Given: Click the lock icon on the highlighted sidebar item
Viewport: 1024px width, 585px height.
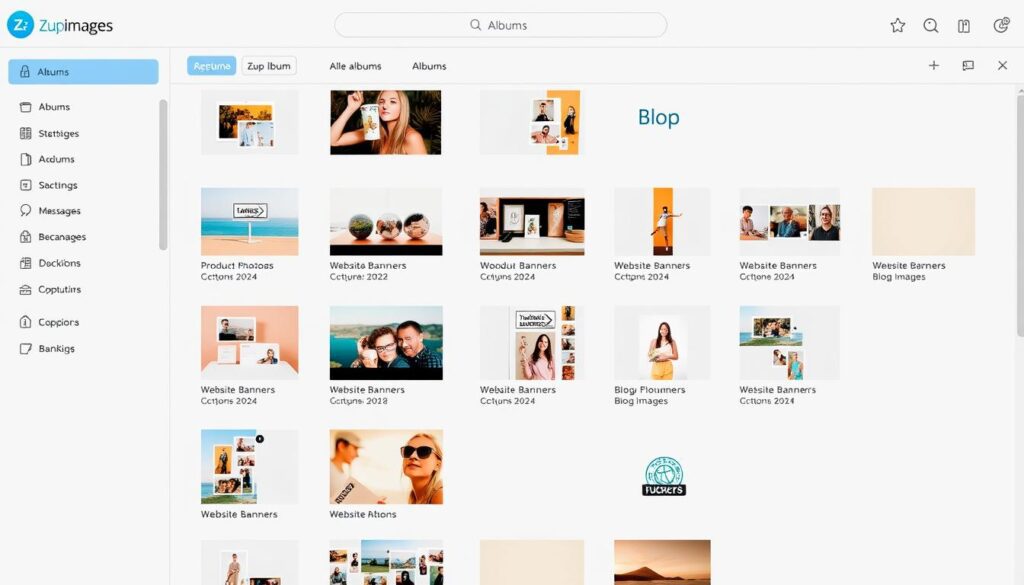Looking at the screenshot, I should click(x=25, y=72).
